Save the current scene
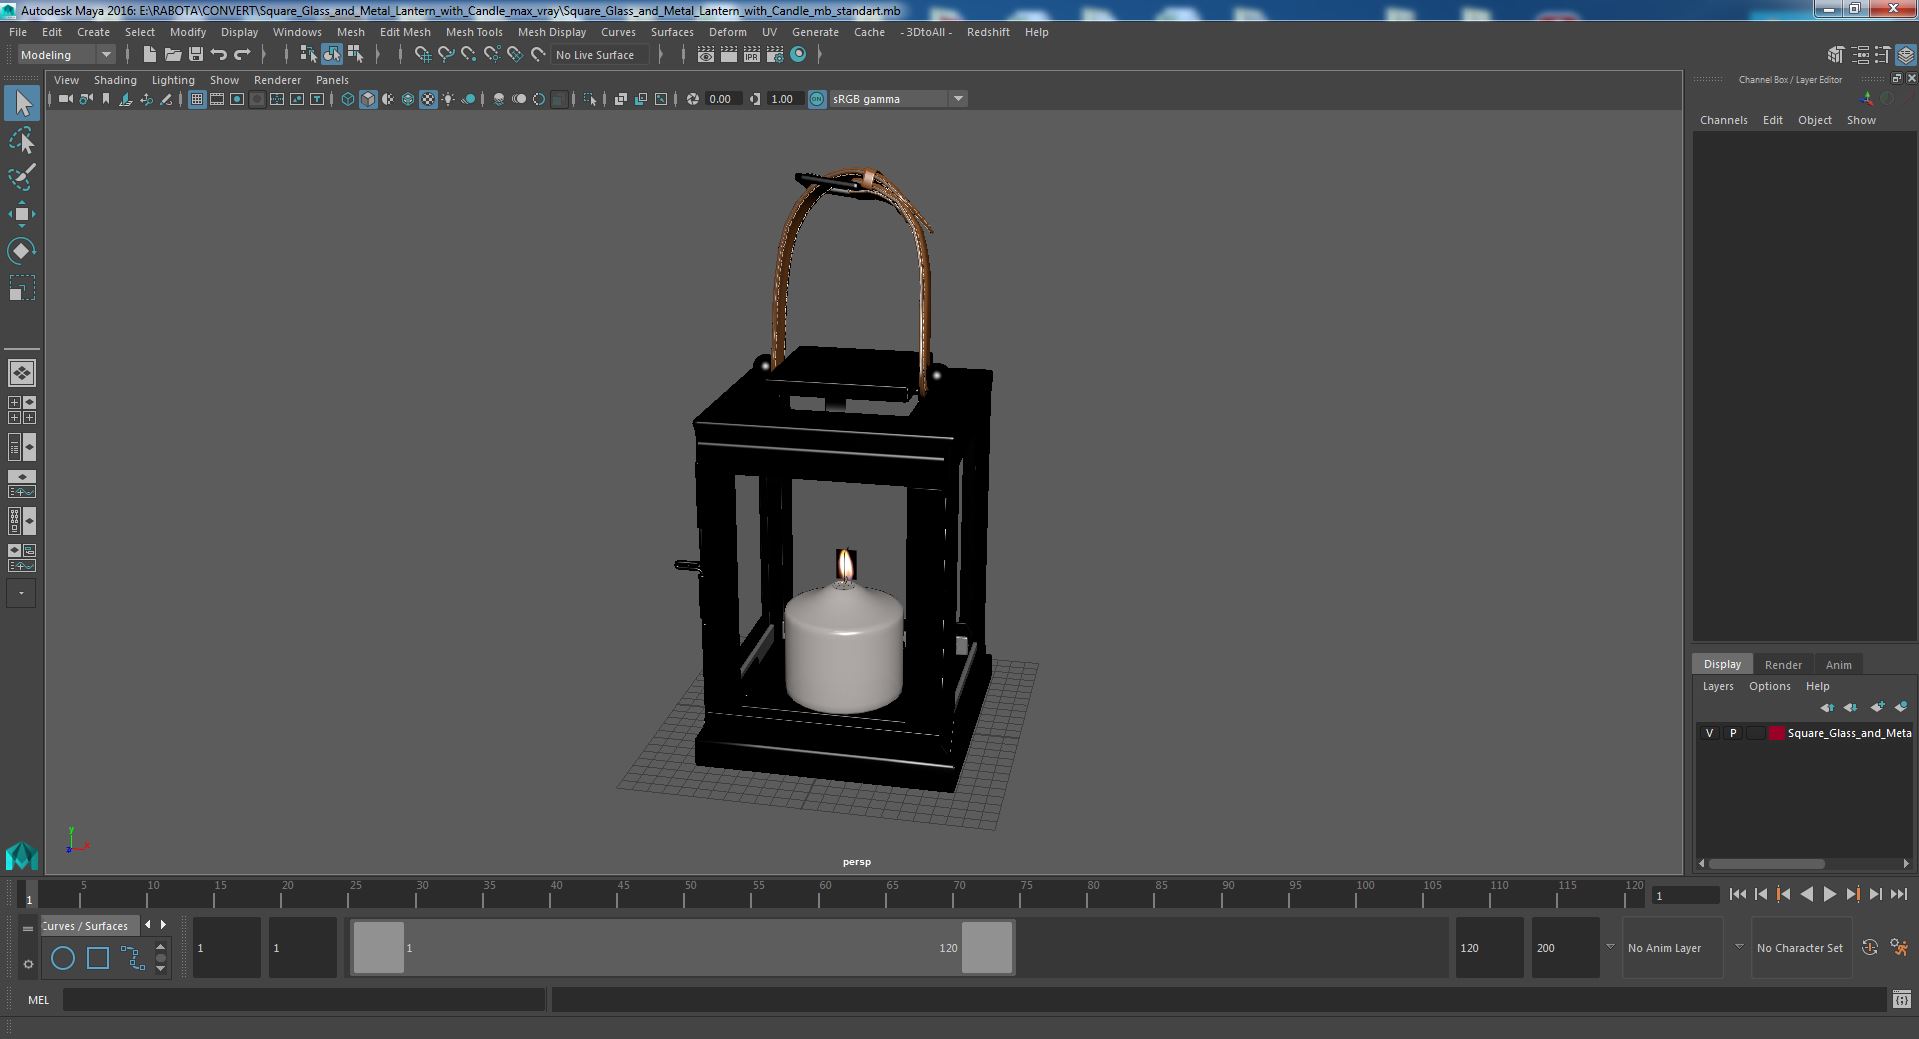The image size is (1919, 1039). (x=196, y=55)
